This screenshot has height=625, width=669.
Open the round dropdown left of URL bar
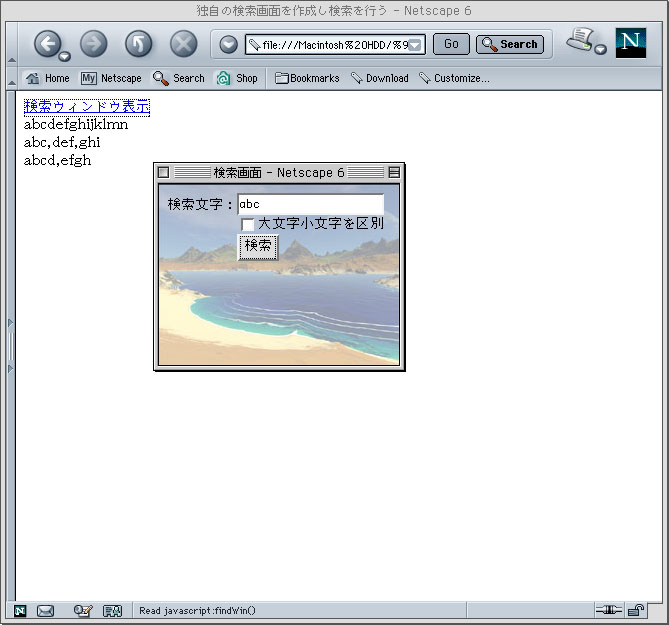click(229, 44)
